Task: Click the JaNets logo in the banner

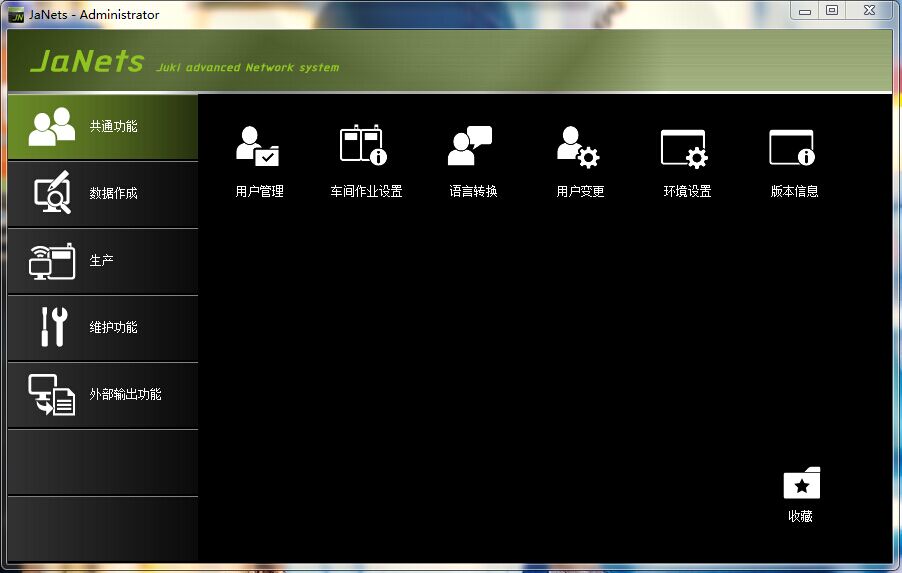Action: (87, 61)
